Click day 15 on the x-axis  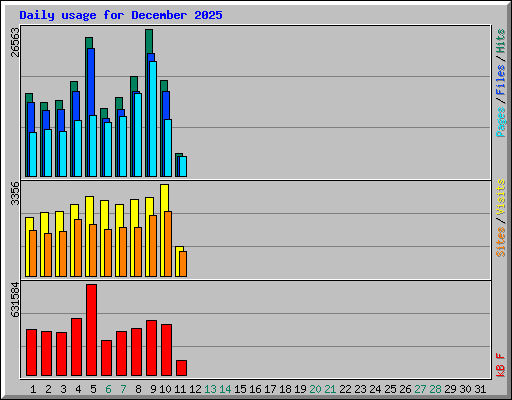[240, 389]
